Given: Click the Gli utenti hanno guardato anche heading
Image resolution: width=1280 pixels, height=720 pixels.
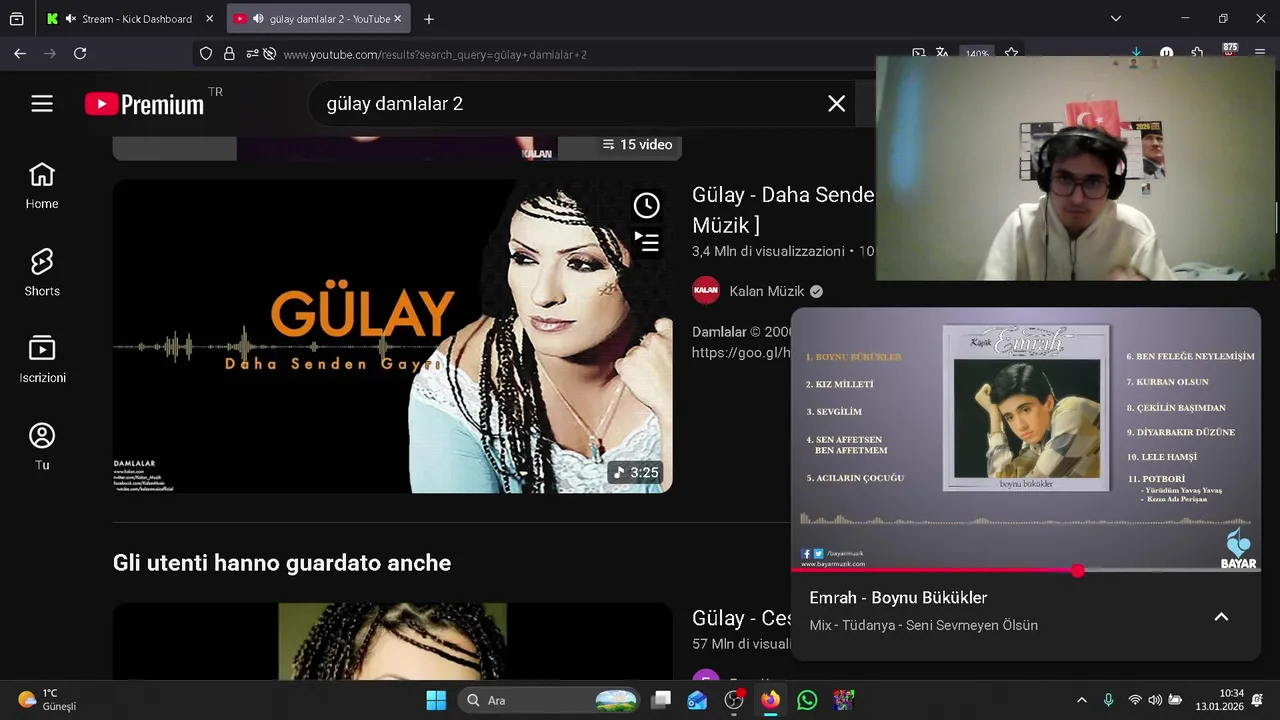Looking at the screenshot, I should point(282,563).
